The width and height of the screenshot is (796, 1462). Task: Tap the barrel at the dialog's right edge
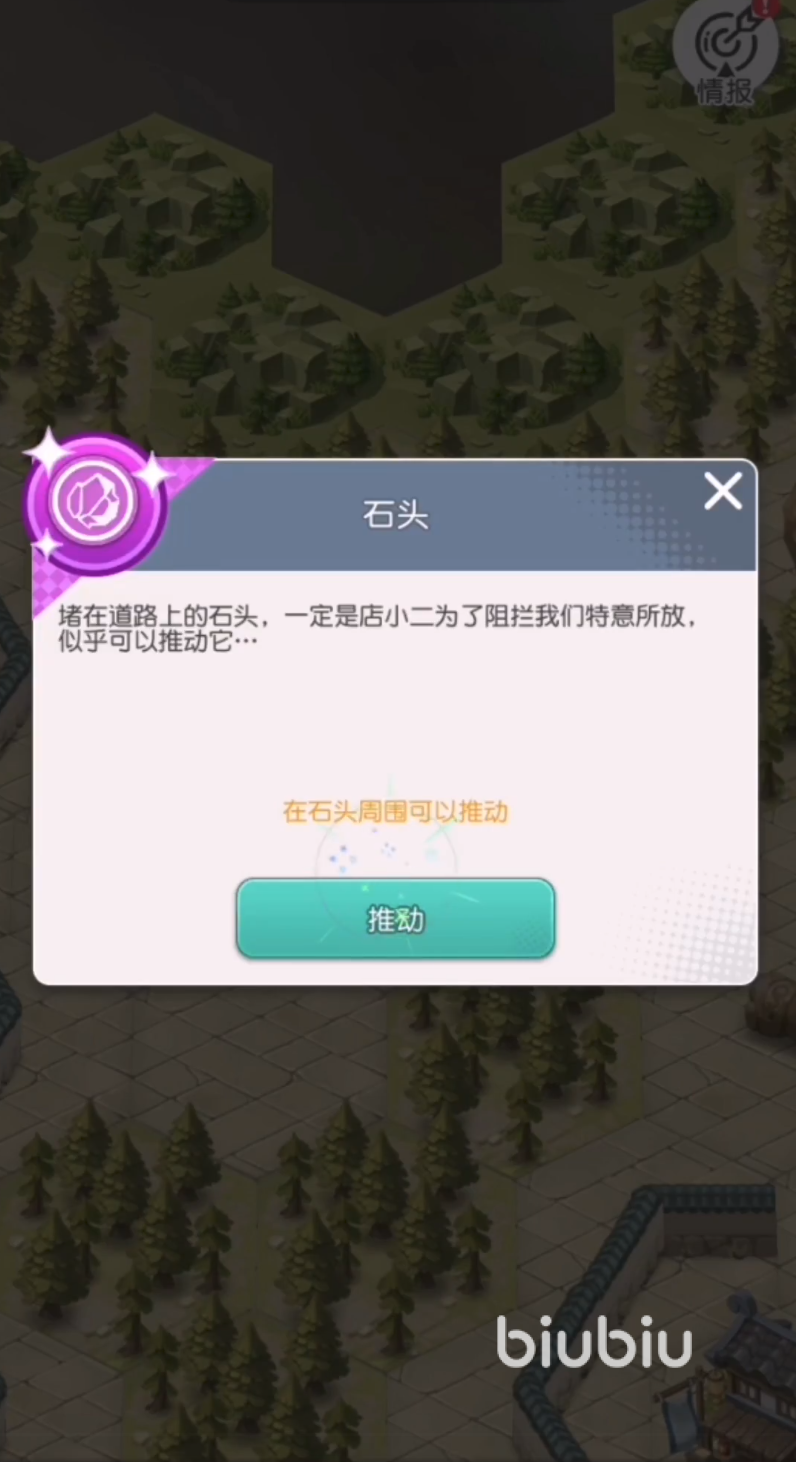pyautogui.click(x=772, y=1005)
